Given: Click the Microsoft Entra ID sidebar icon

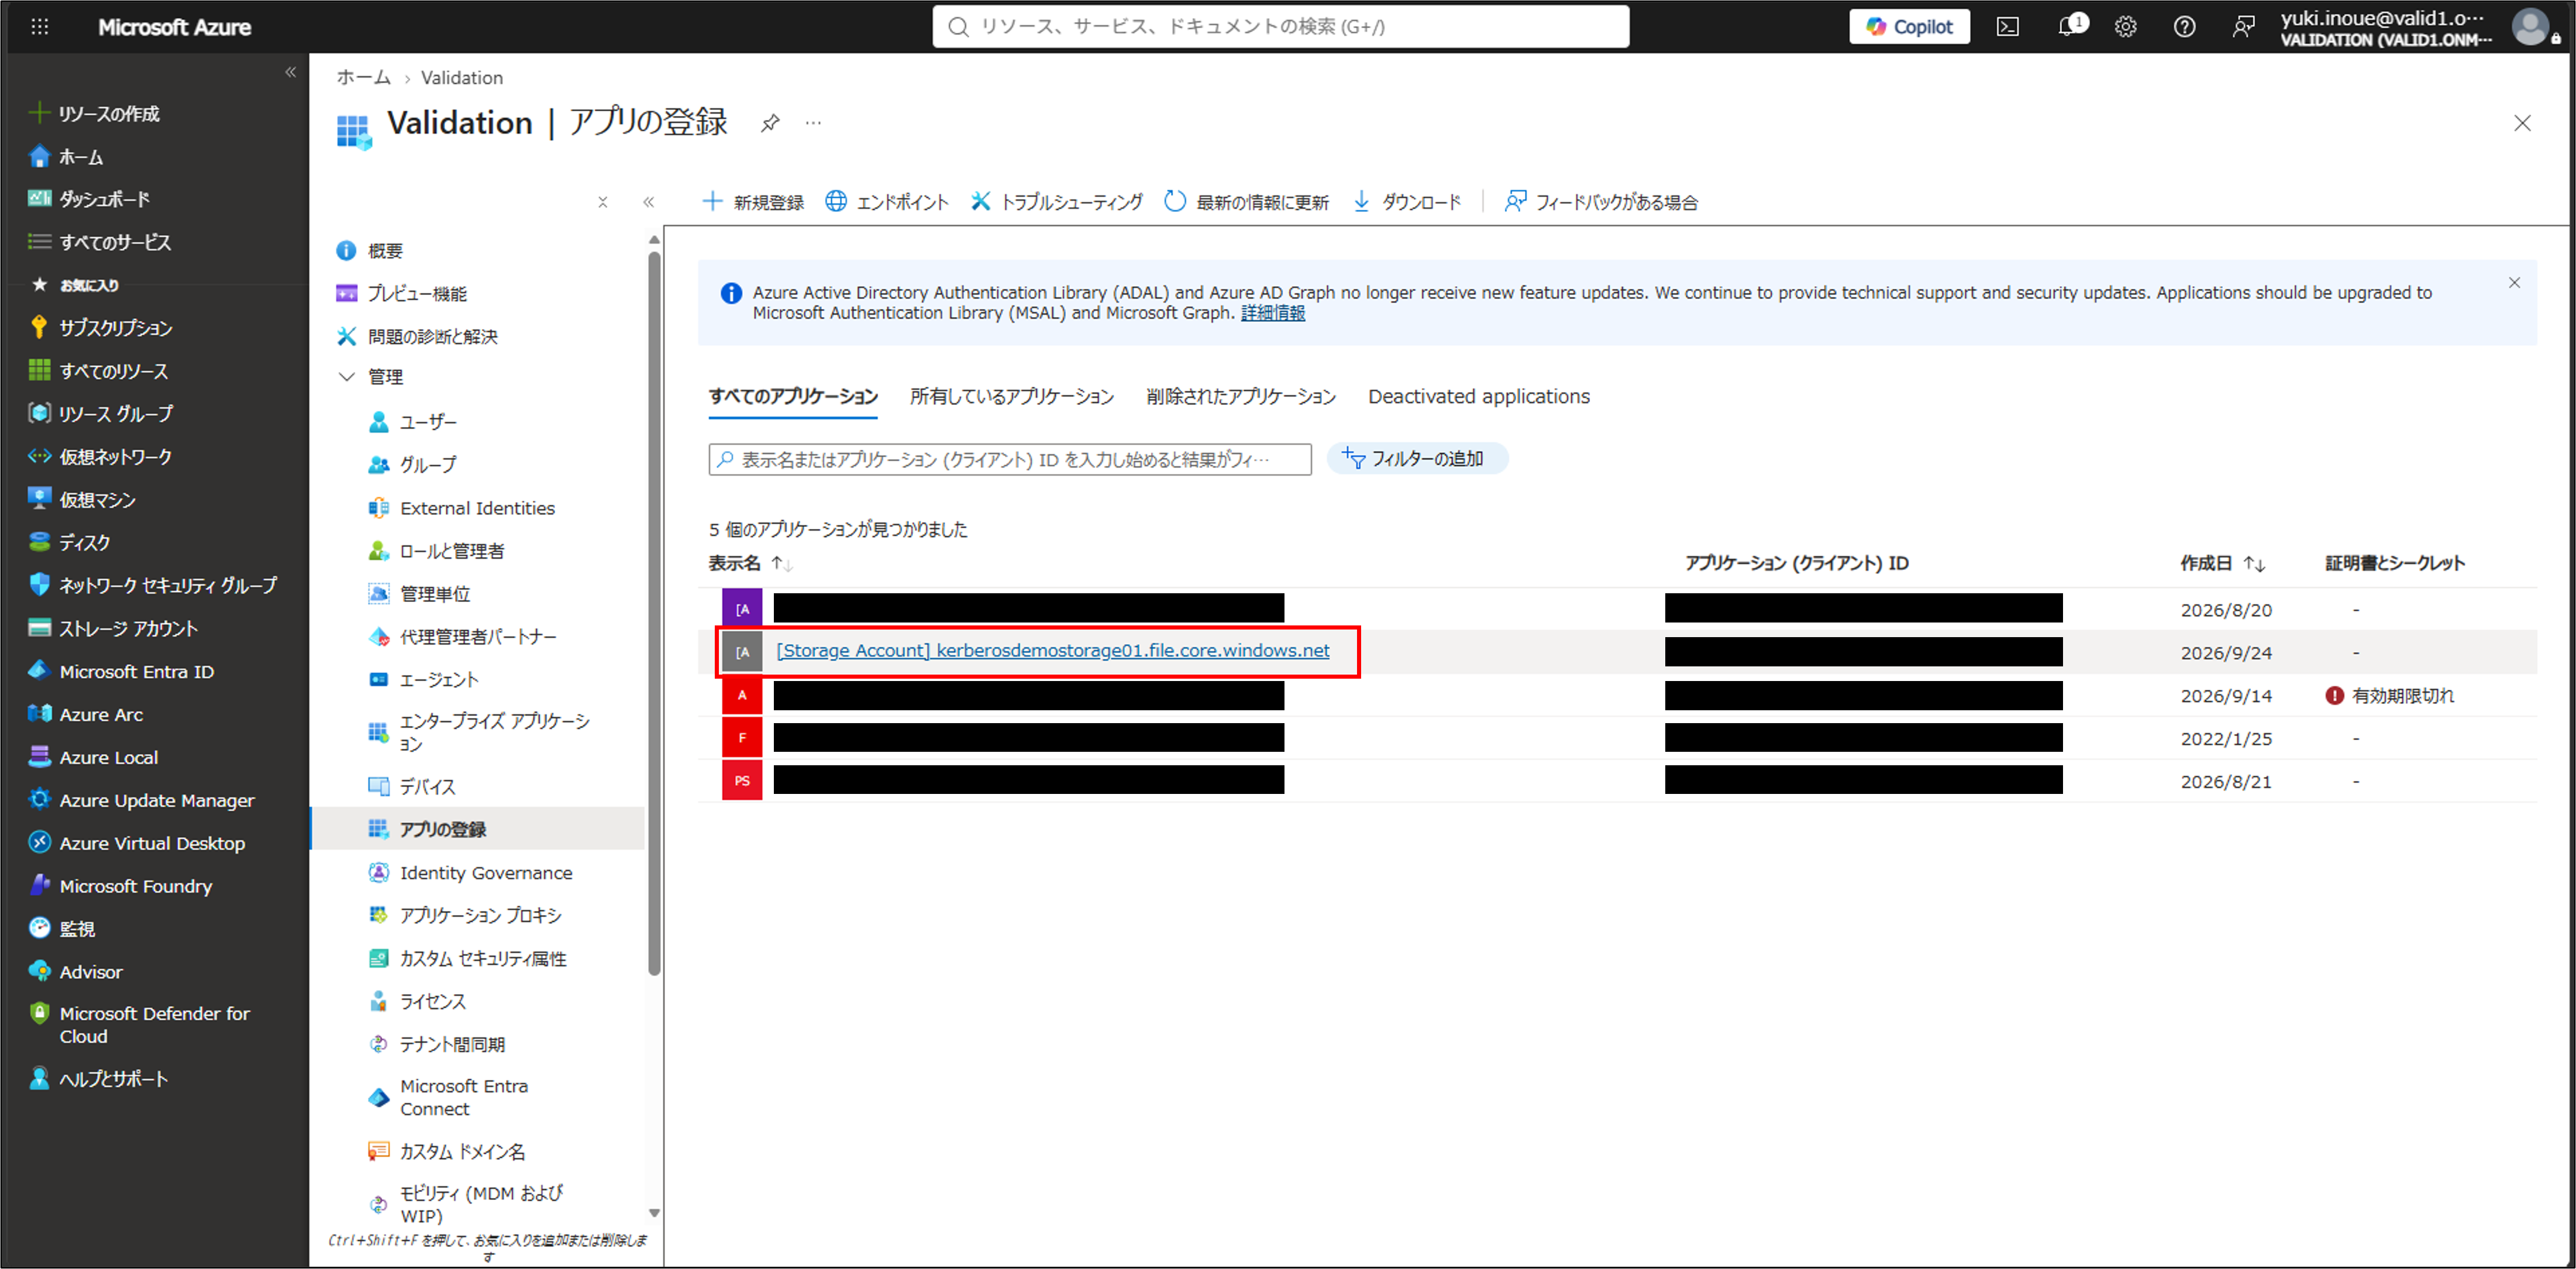Looking at the screenshot, I should 39,671.
